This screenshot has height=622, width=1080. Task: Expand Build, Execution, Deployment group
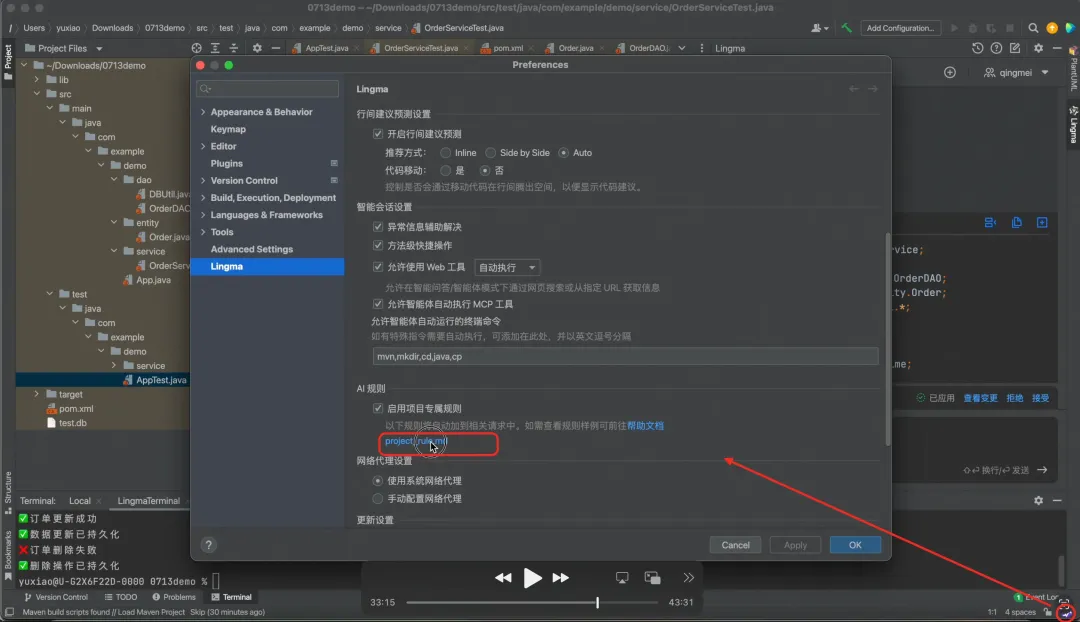pos(203,198)
